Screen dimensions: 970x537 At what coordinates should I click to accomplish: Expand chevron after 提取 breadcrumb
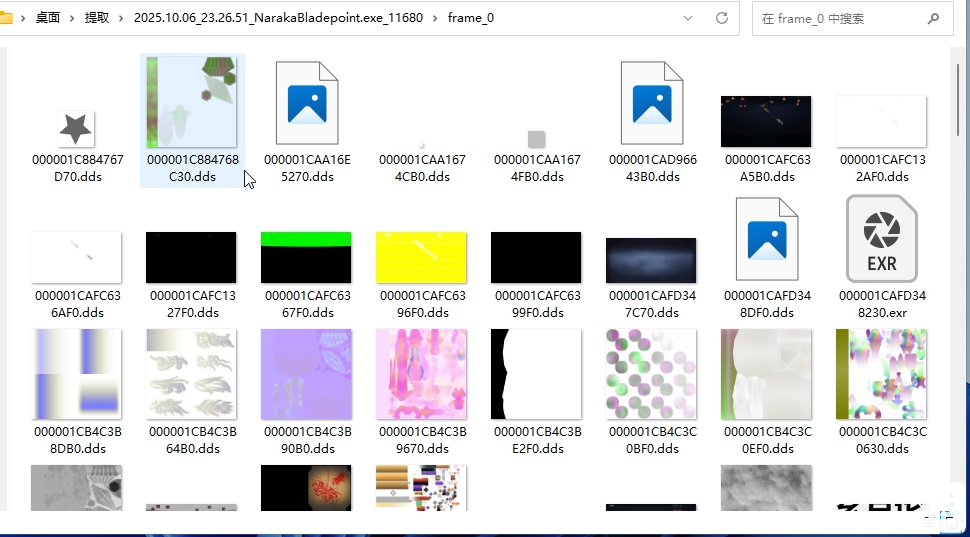(x=122, y=18)
